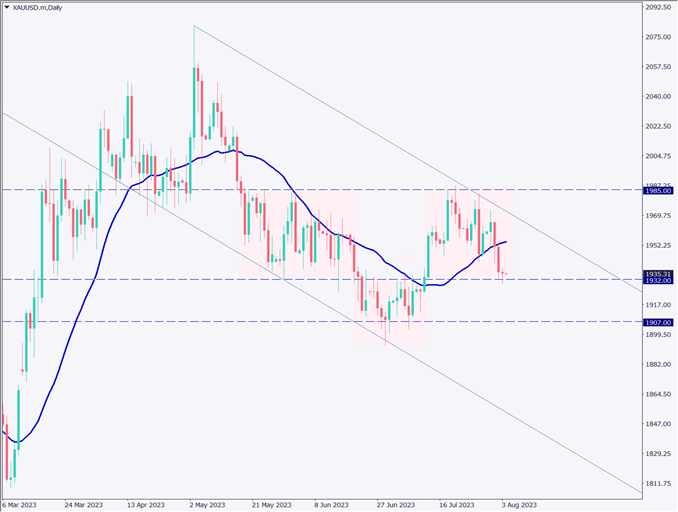The image size is (678, 512).
Task: Select the dashed horizontal line at 1985.00
Action: pos(300,189)
